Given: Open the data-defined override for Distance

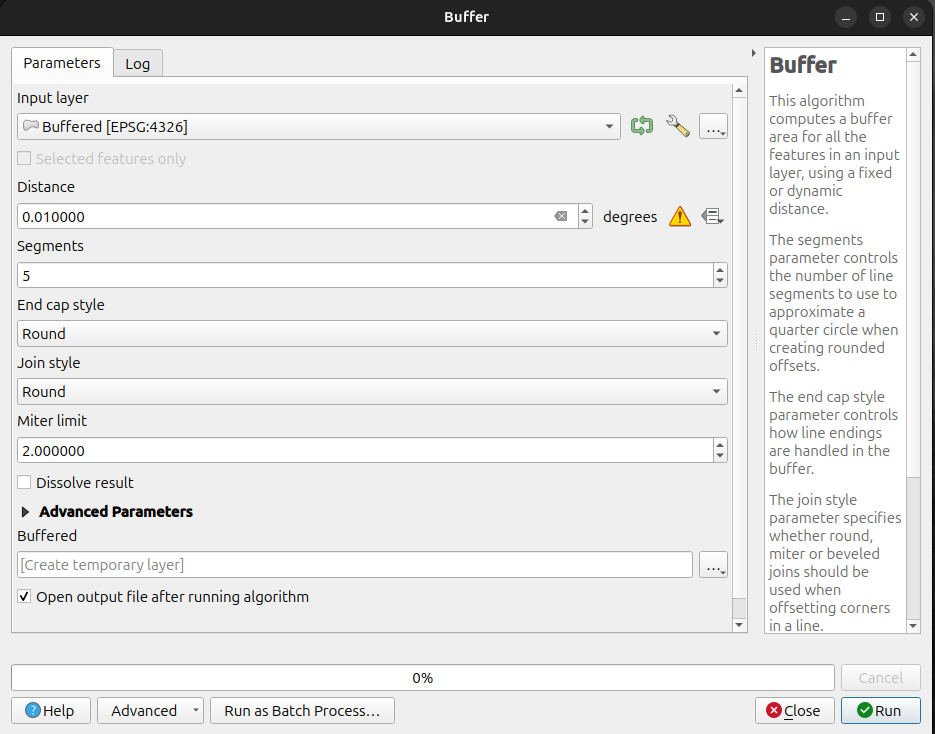Looking at the screenshot, I should (x=712, y=216).
